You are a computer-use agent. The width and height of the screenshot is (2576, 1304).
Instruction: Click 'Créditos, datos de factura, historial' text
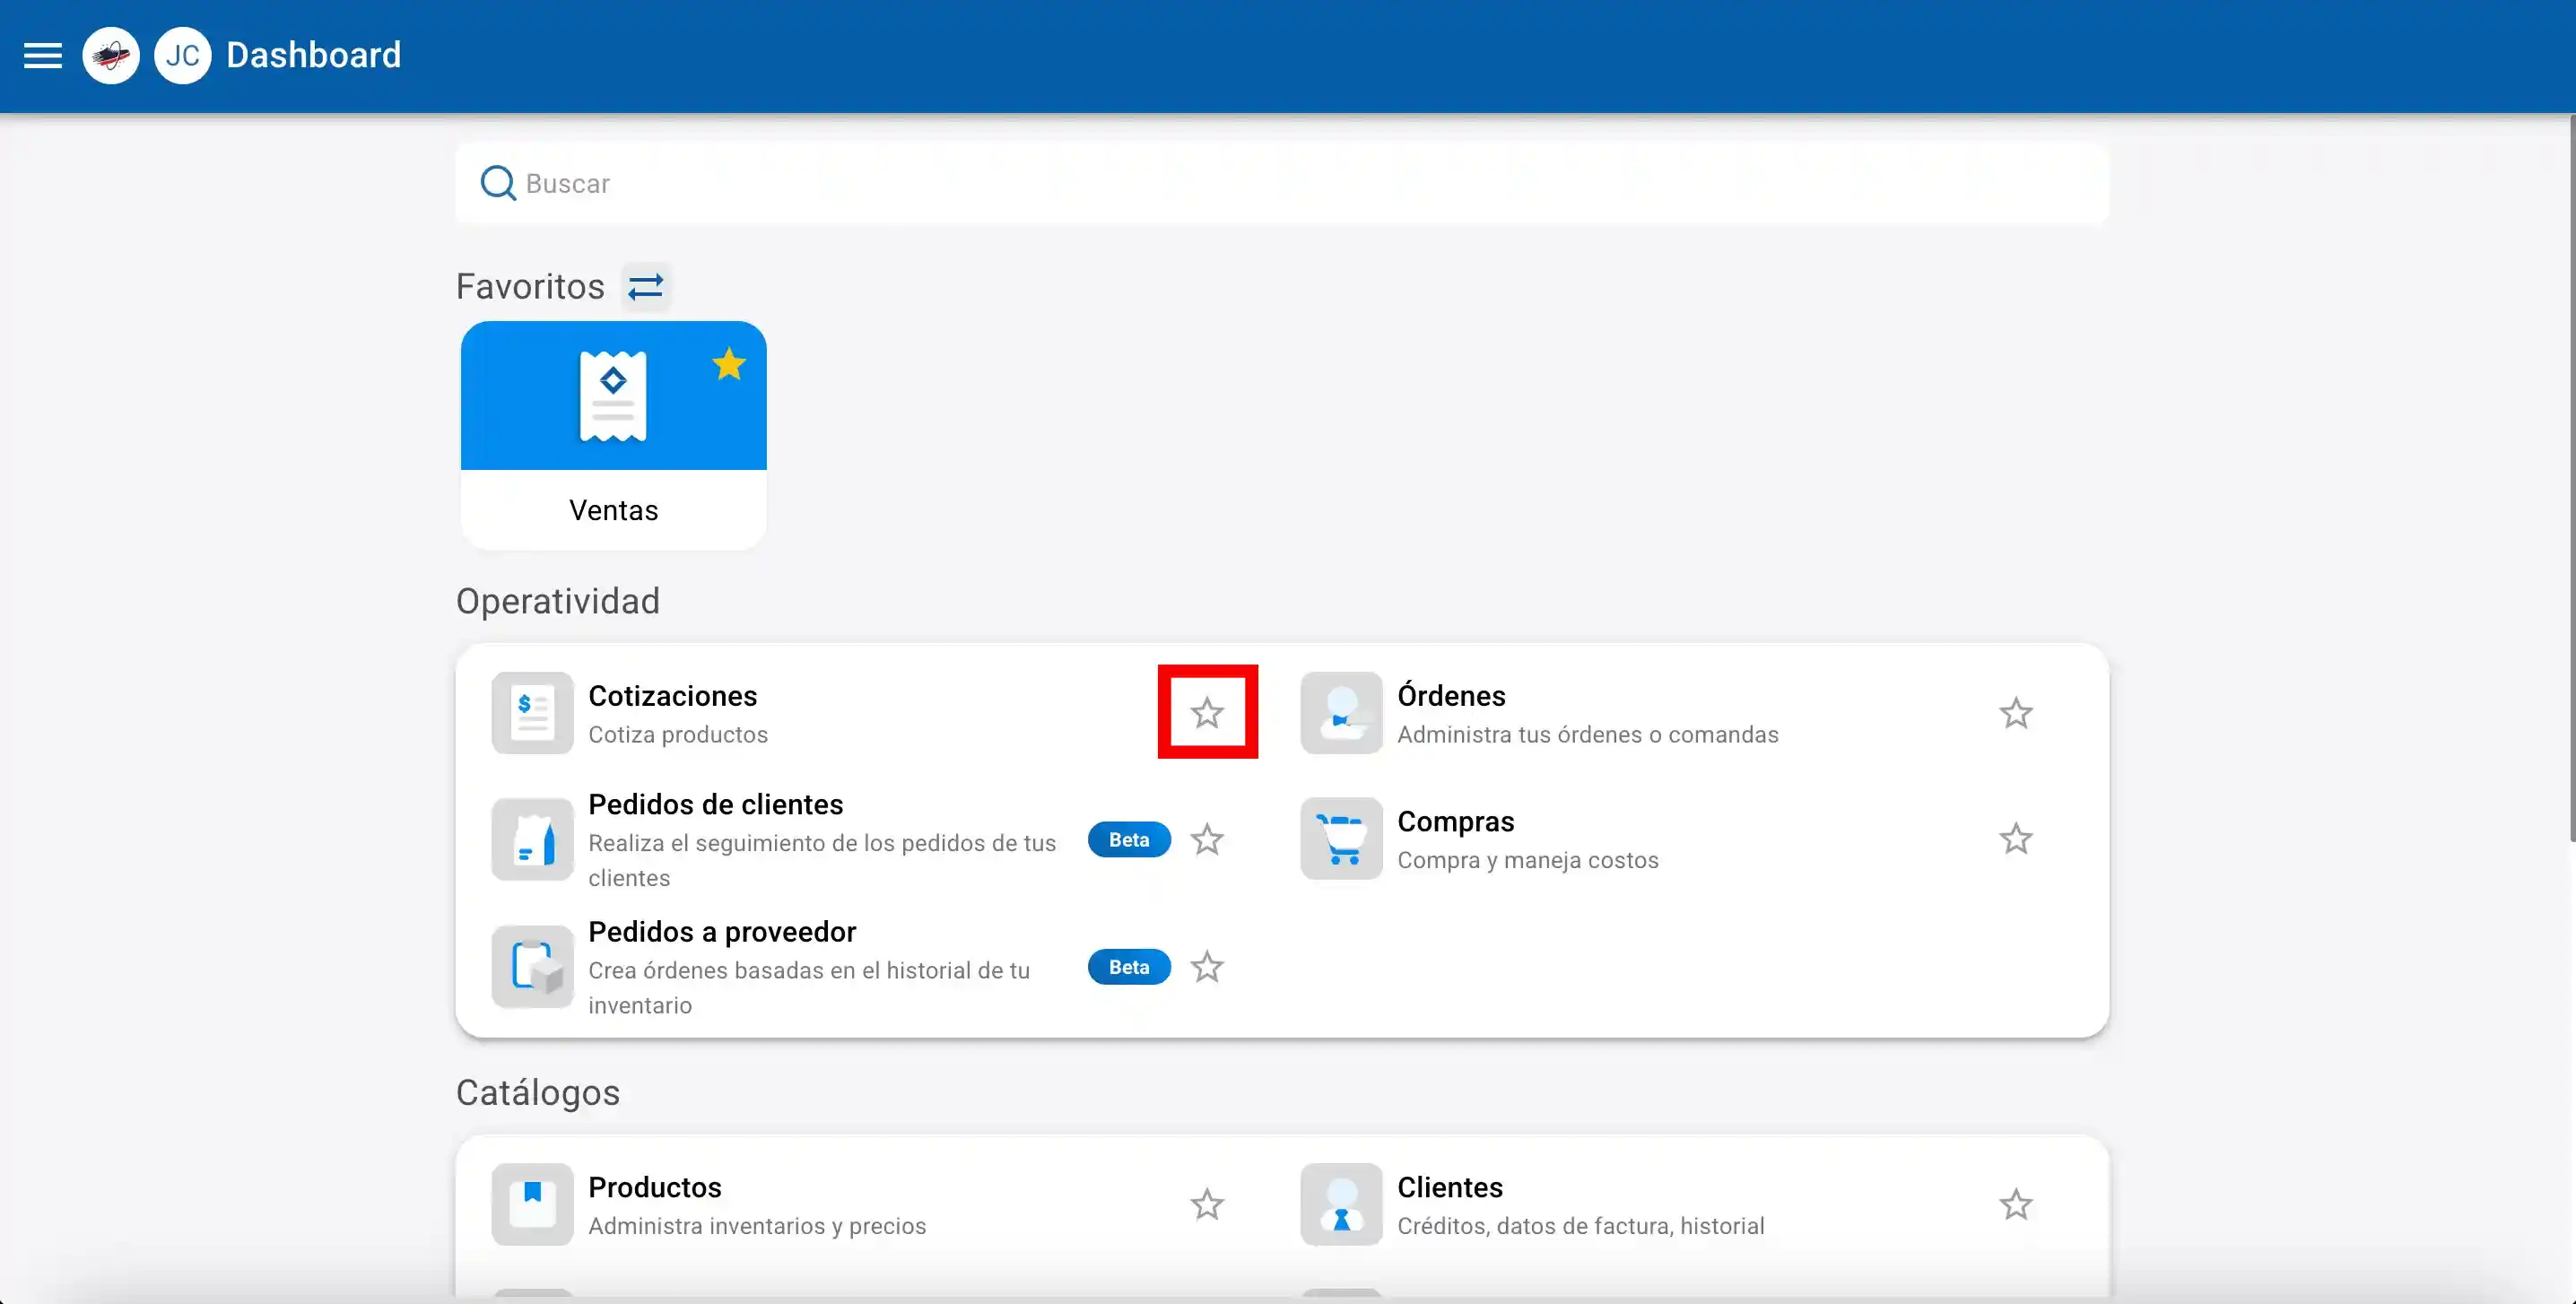tap(1581, 1226)
